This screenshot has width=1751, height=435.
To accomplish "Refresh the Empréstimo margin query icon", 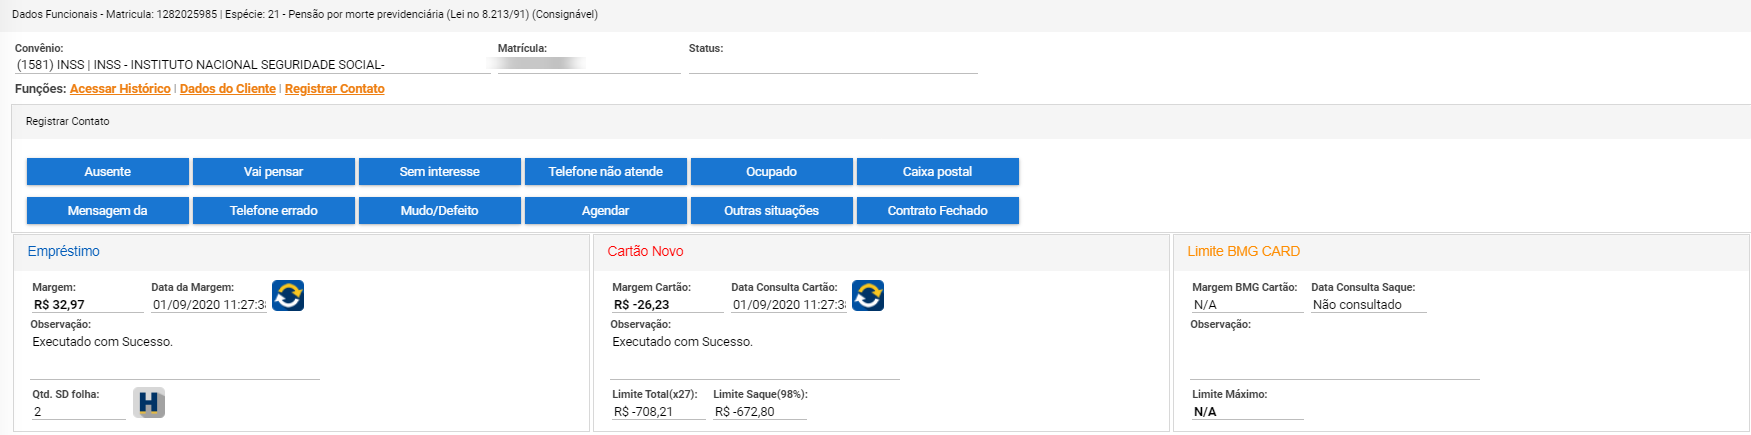I will click(288, 296).
